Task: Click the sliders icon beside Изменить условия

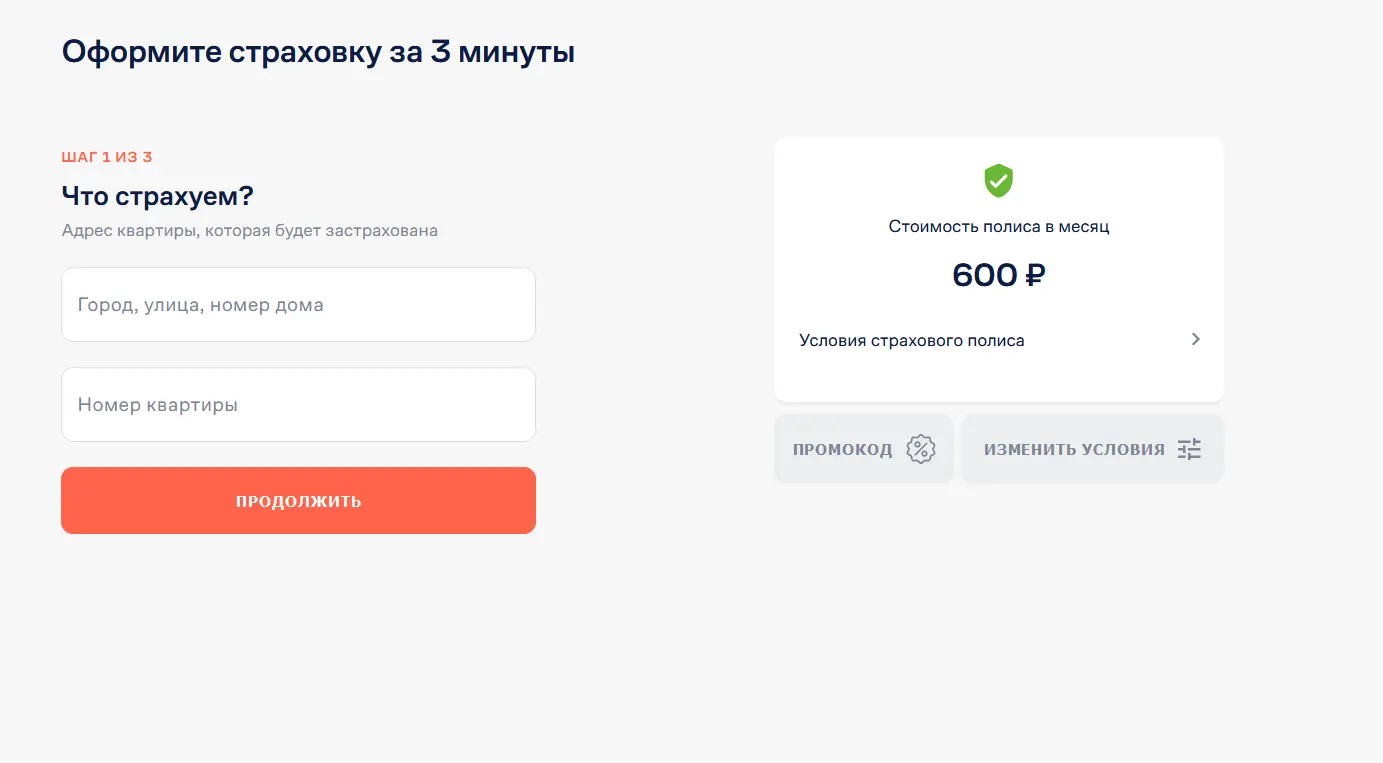Action: (1189, 449)
